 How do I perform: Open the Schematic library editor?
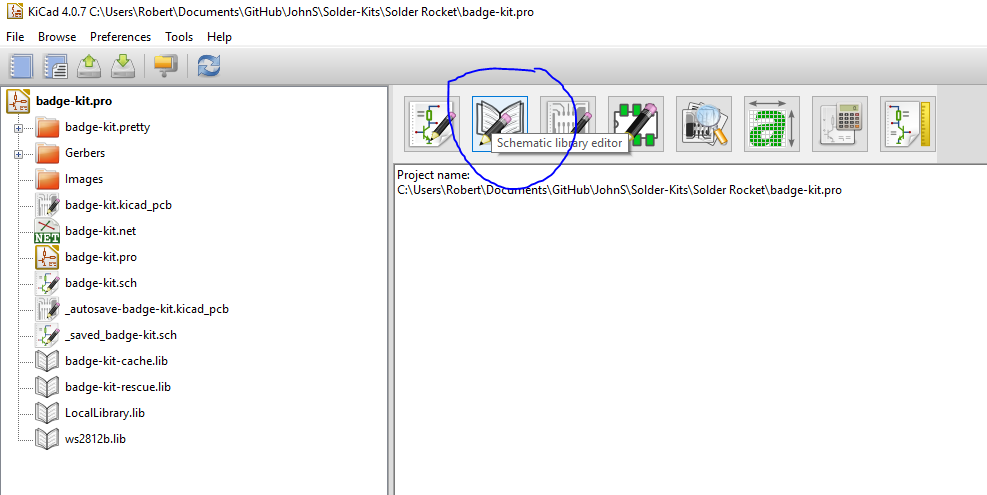pyautogui.click(x=500, y=124)
